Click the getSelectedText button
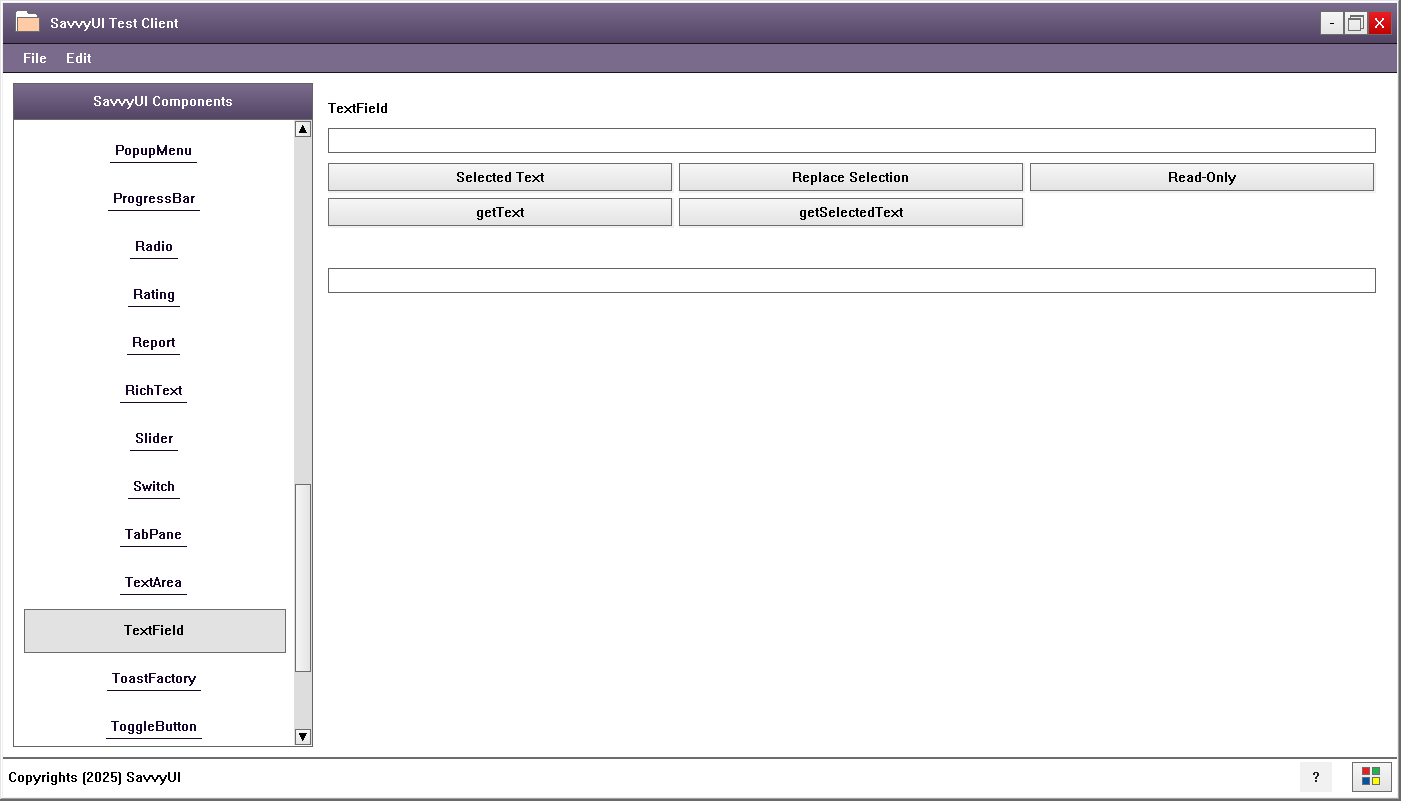The image size is (1401, 801). click(851, 212)
